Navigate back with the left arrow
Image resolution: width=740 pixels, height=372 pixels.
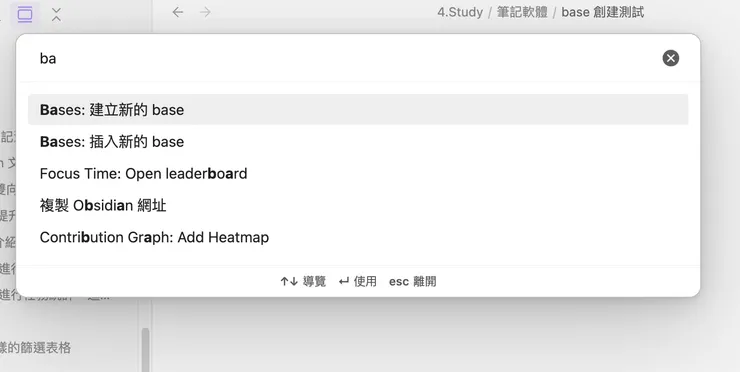coord(177,12)
